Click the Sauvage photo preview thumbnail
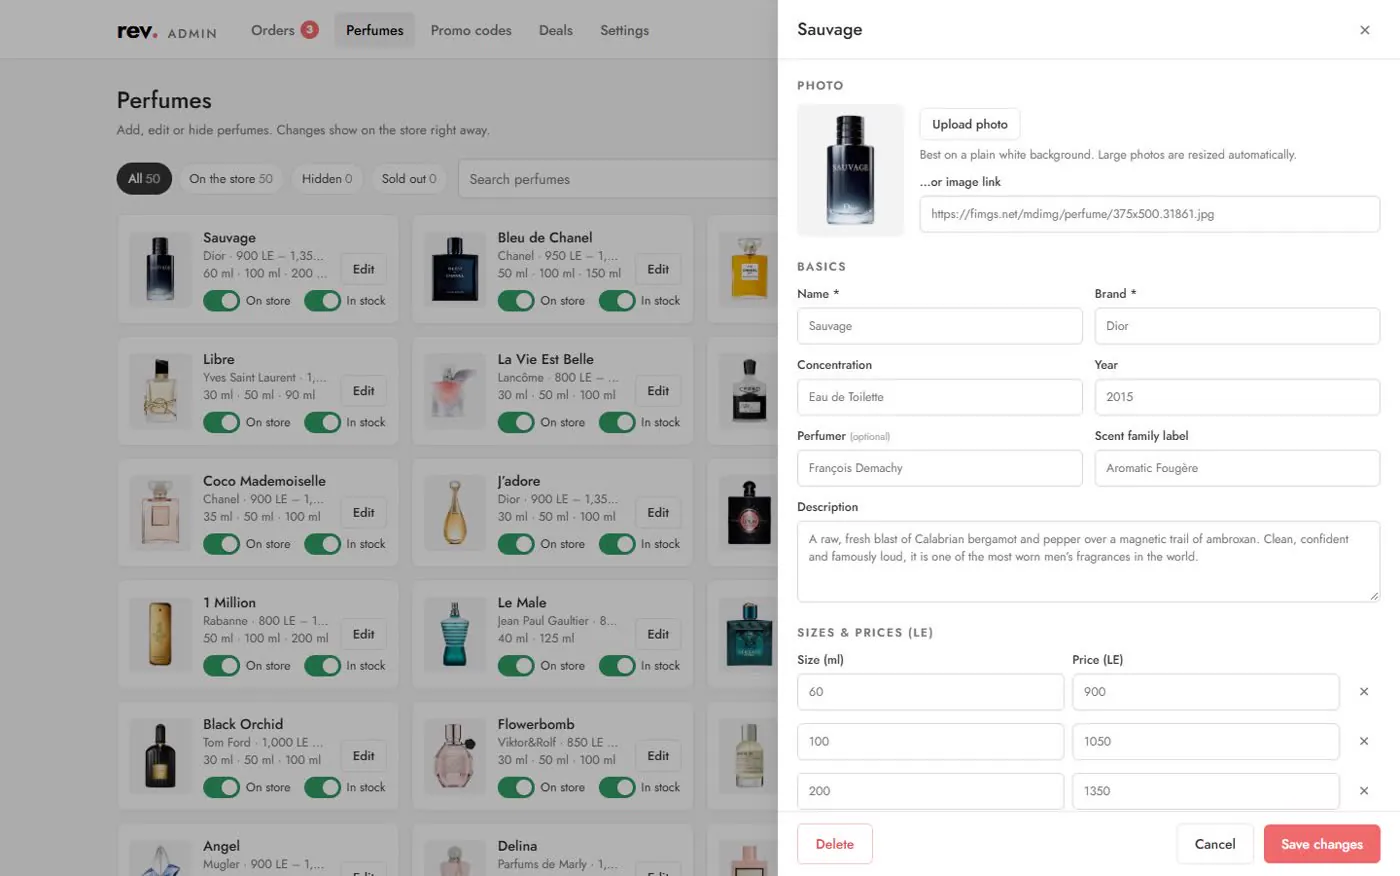Screen dimensions: 1400x876 pos(850,170)
